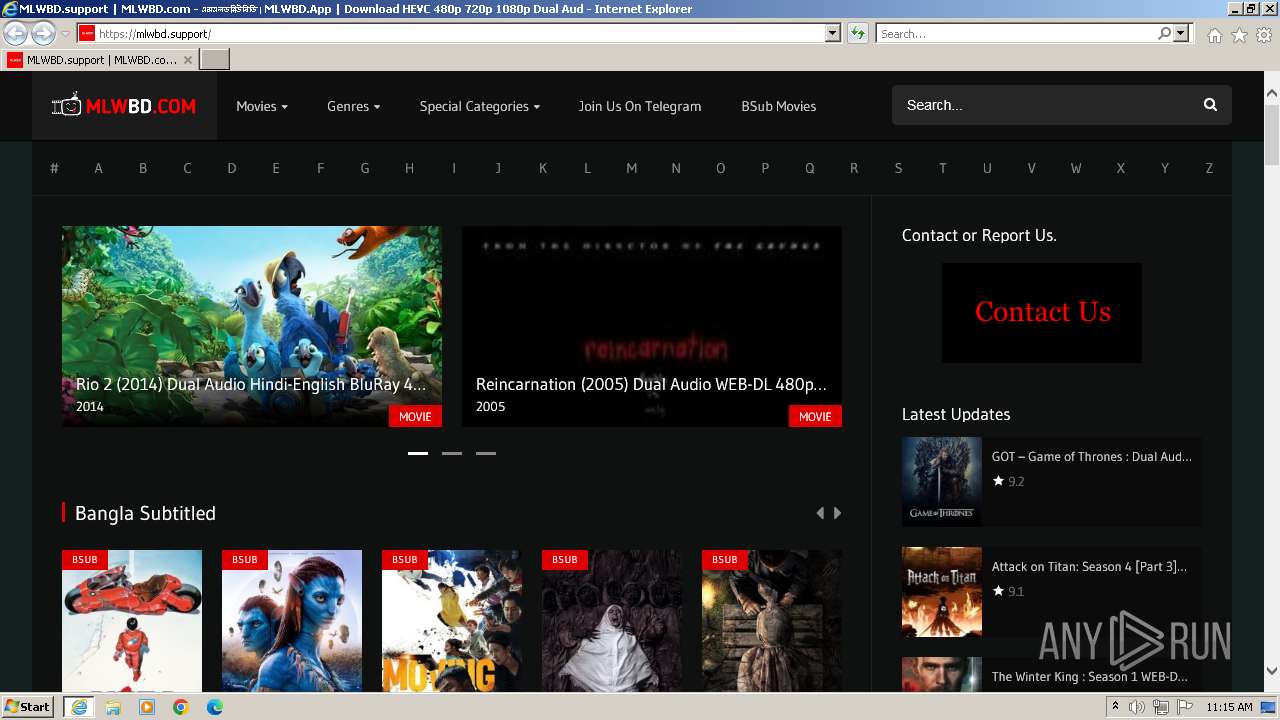This screenshot has width=1280, height=720.
Task: Click the Refresh page icon
Action: (x=857, y=34)
